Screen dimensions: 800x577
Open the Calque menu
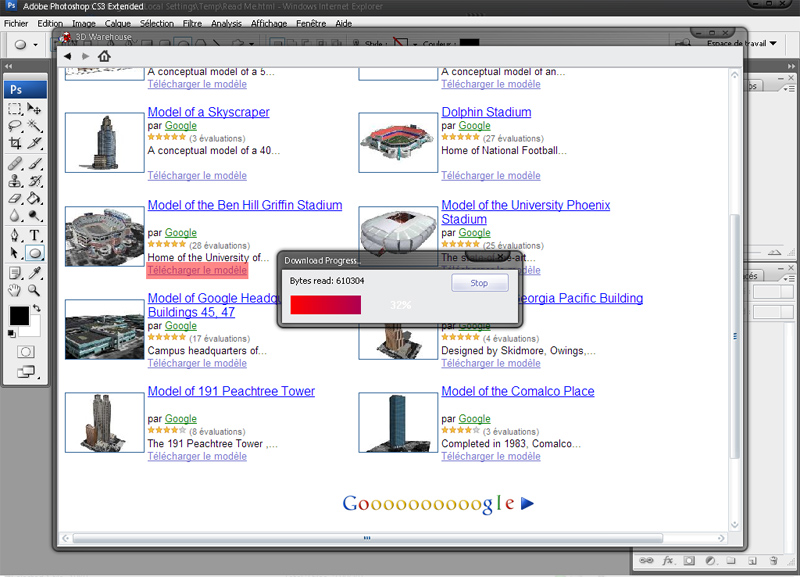click(x=117, y=23)
